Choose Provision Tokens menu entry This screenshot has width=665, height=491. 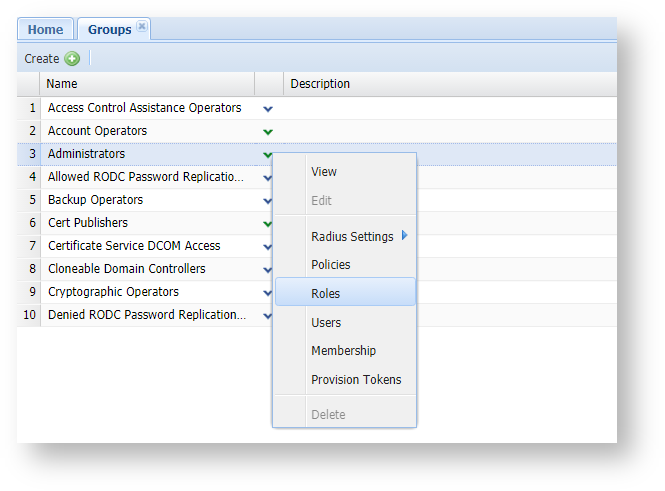tap(356, 380)
